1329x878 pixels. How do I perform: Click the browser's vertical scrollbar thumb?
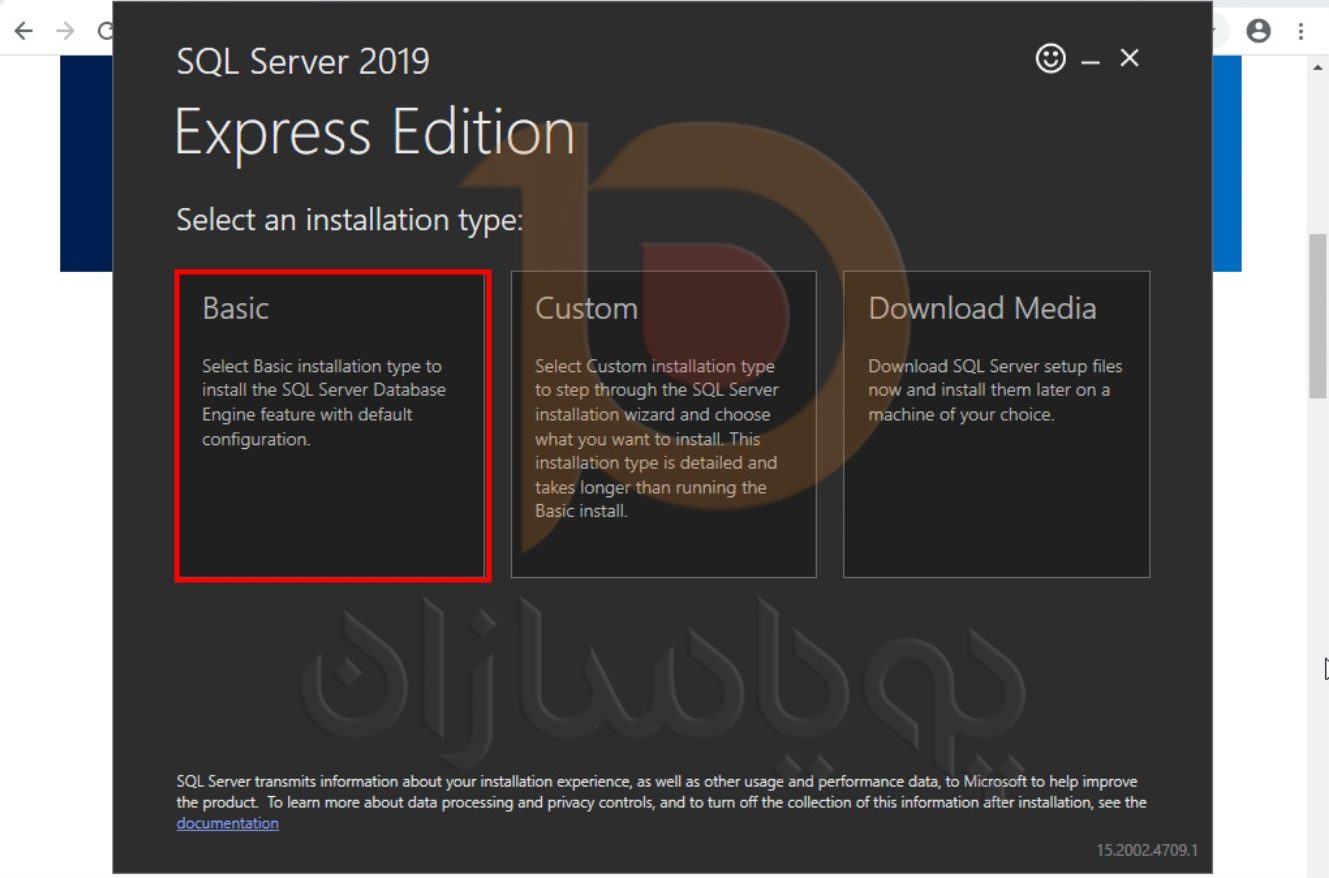pos(1317,315)
